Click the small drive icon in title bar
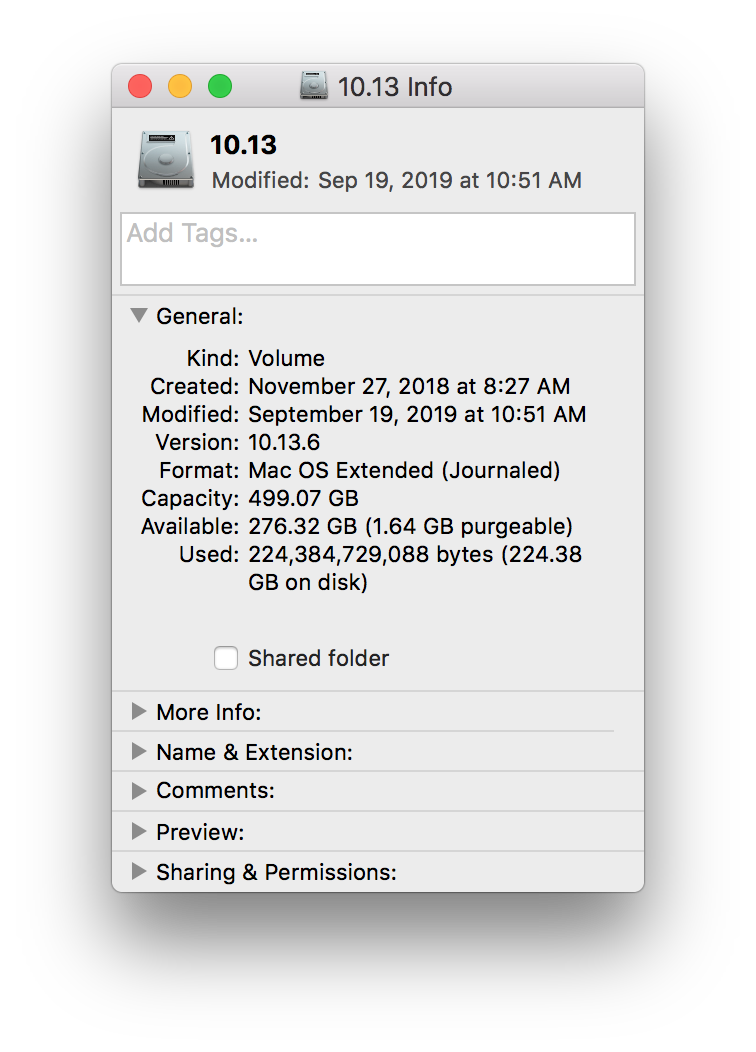This screenshot has height=1052, width=756. point(314,87)
